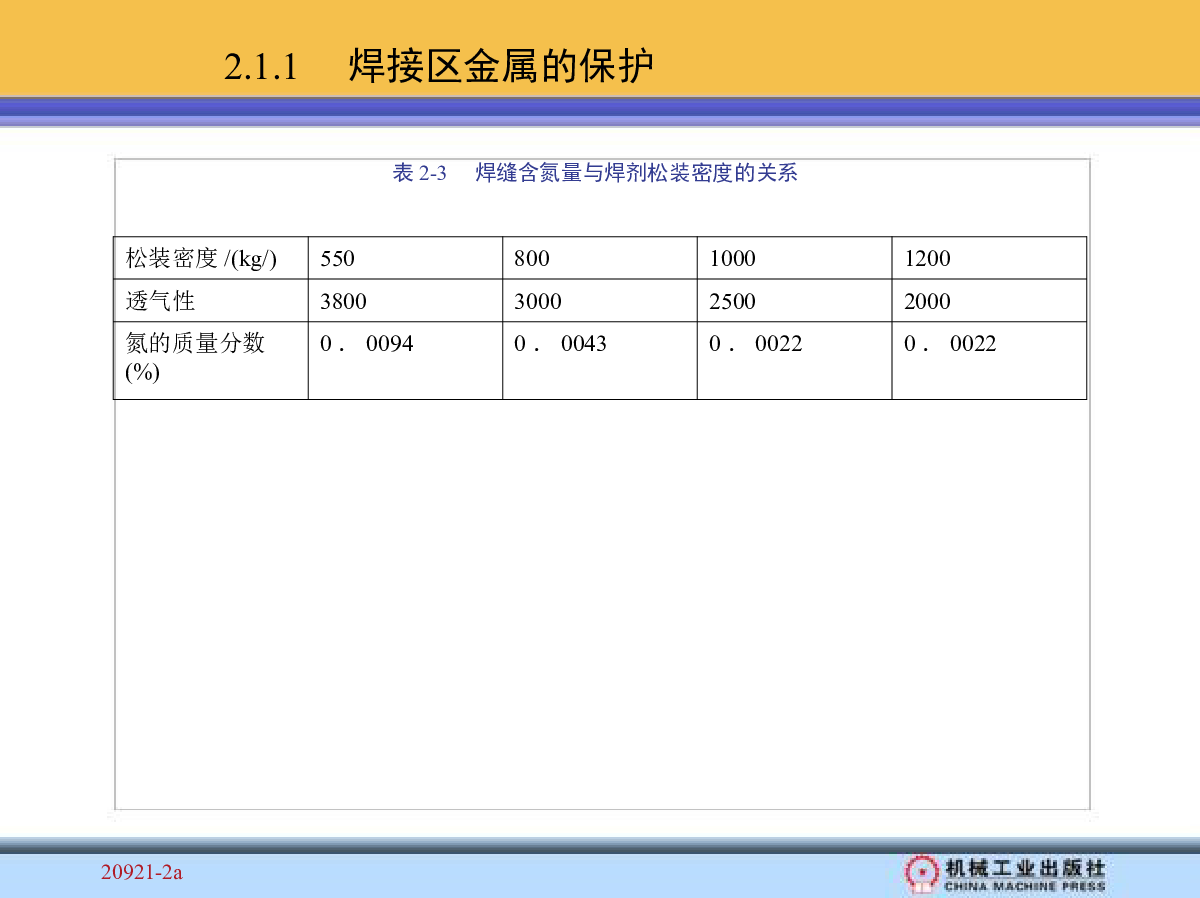Click the density cell containing 800
The image size is (1200, 898).
599,258
